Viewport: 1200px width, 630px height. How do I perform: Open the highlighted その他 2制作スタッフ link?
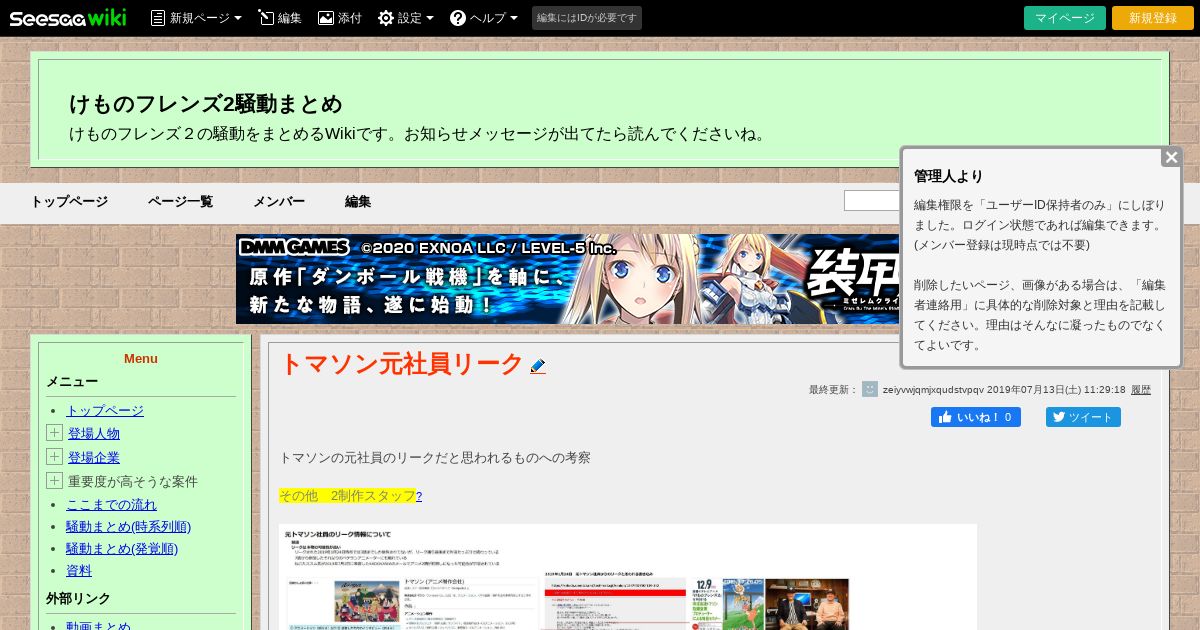(x=347, y=496)
